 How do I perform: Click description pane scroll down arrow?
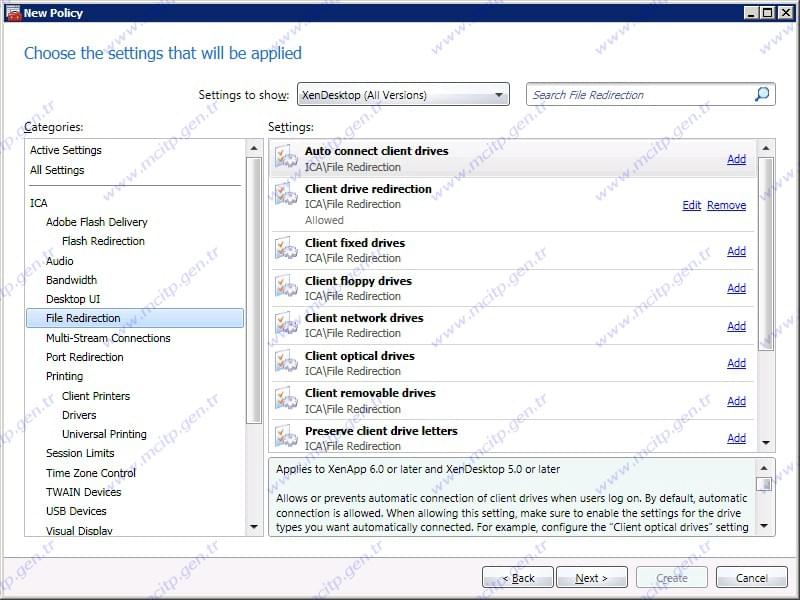coord(764,526)
